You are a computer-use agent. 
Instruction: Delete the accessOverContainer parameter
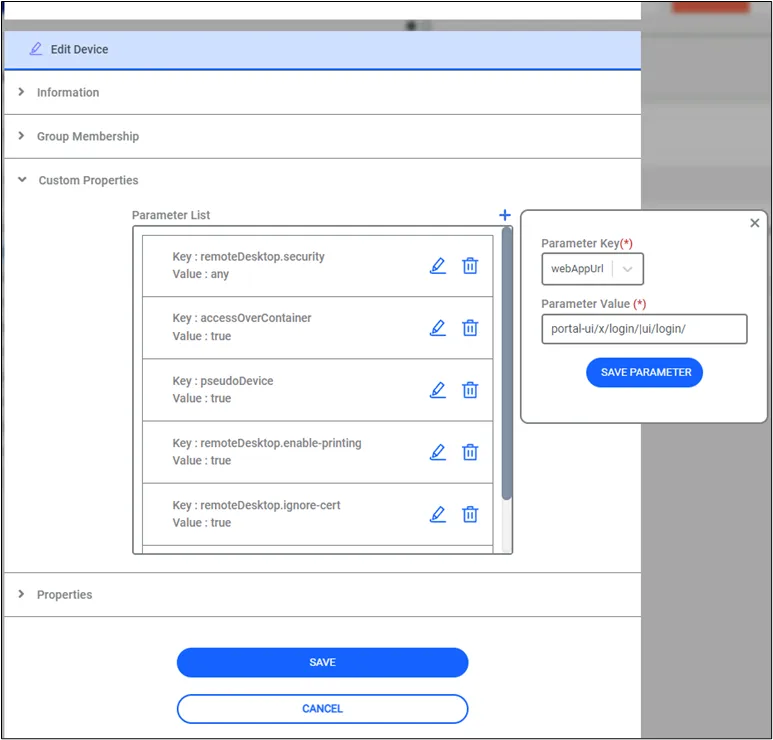click(x=470, y=328)
